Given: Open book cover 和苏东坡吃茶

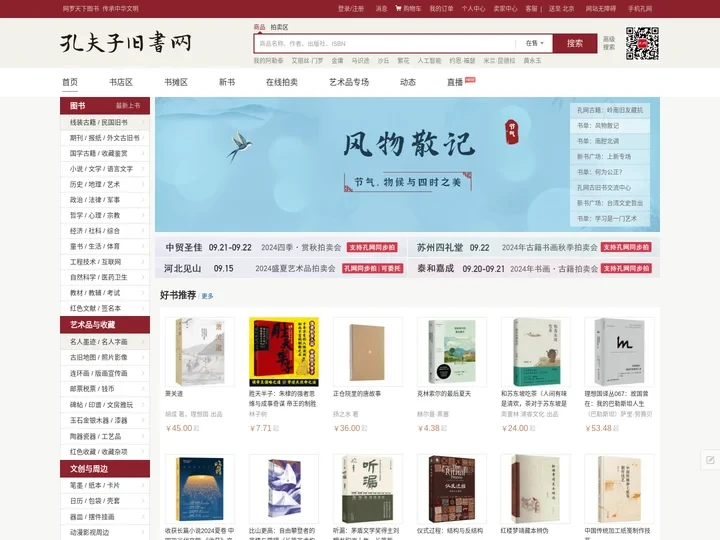Looking at the screenshot, I should pos(536,352).
